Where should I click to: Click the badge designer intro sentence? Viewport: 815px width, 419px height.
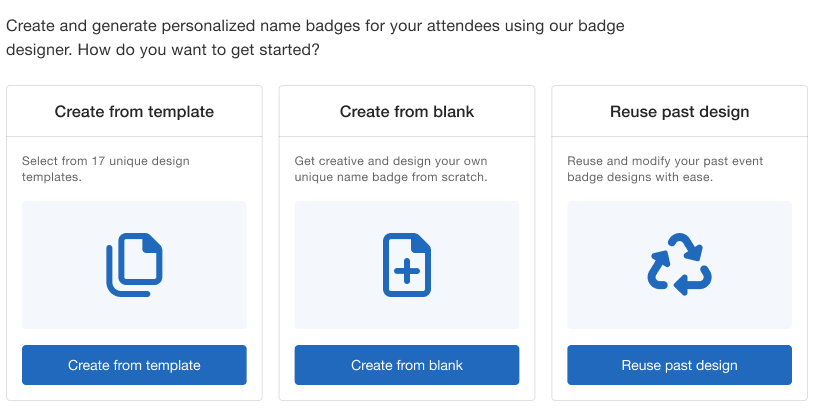pos(315,25)
